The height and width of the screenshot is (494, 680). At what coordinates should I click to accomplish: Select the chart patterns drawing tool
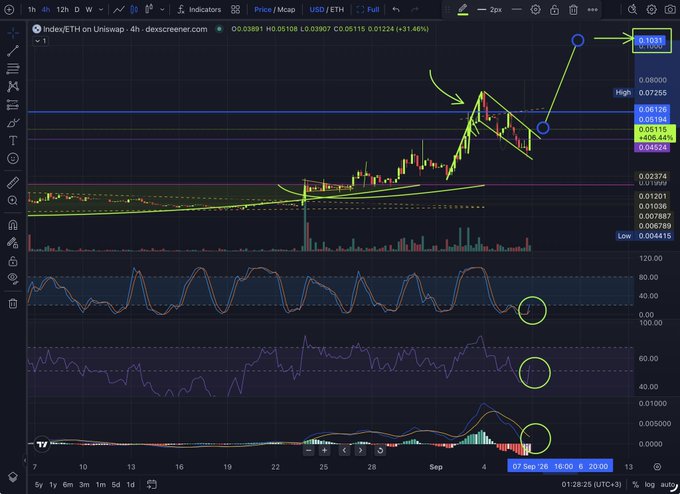click(x=13, y=86)
